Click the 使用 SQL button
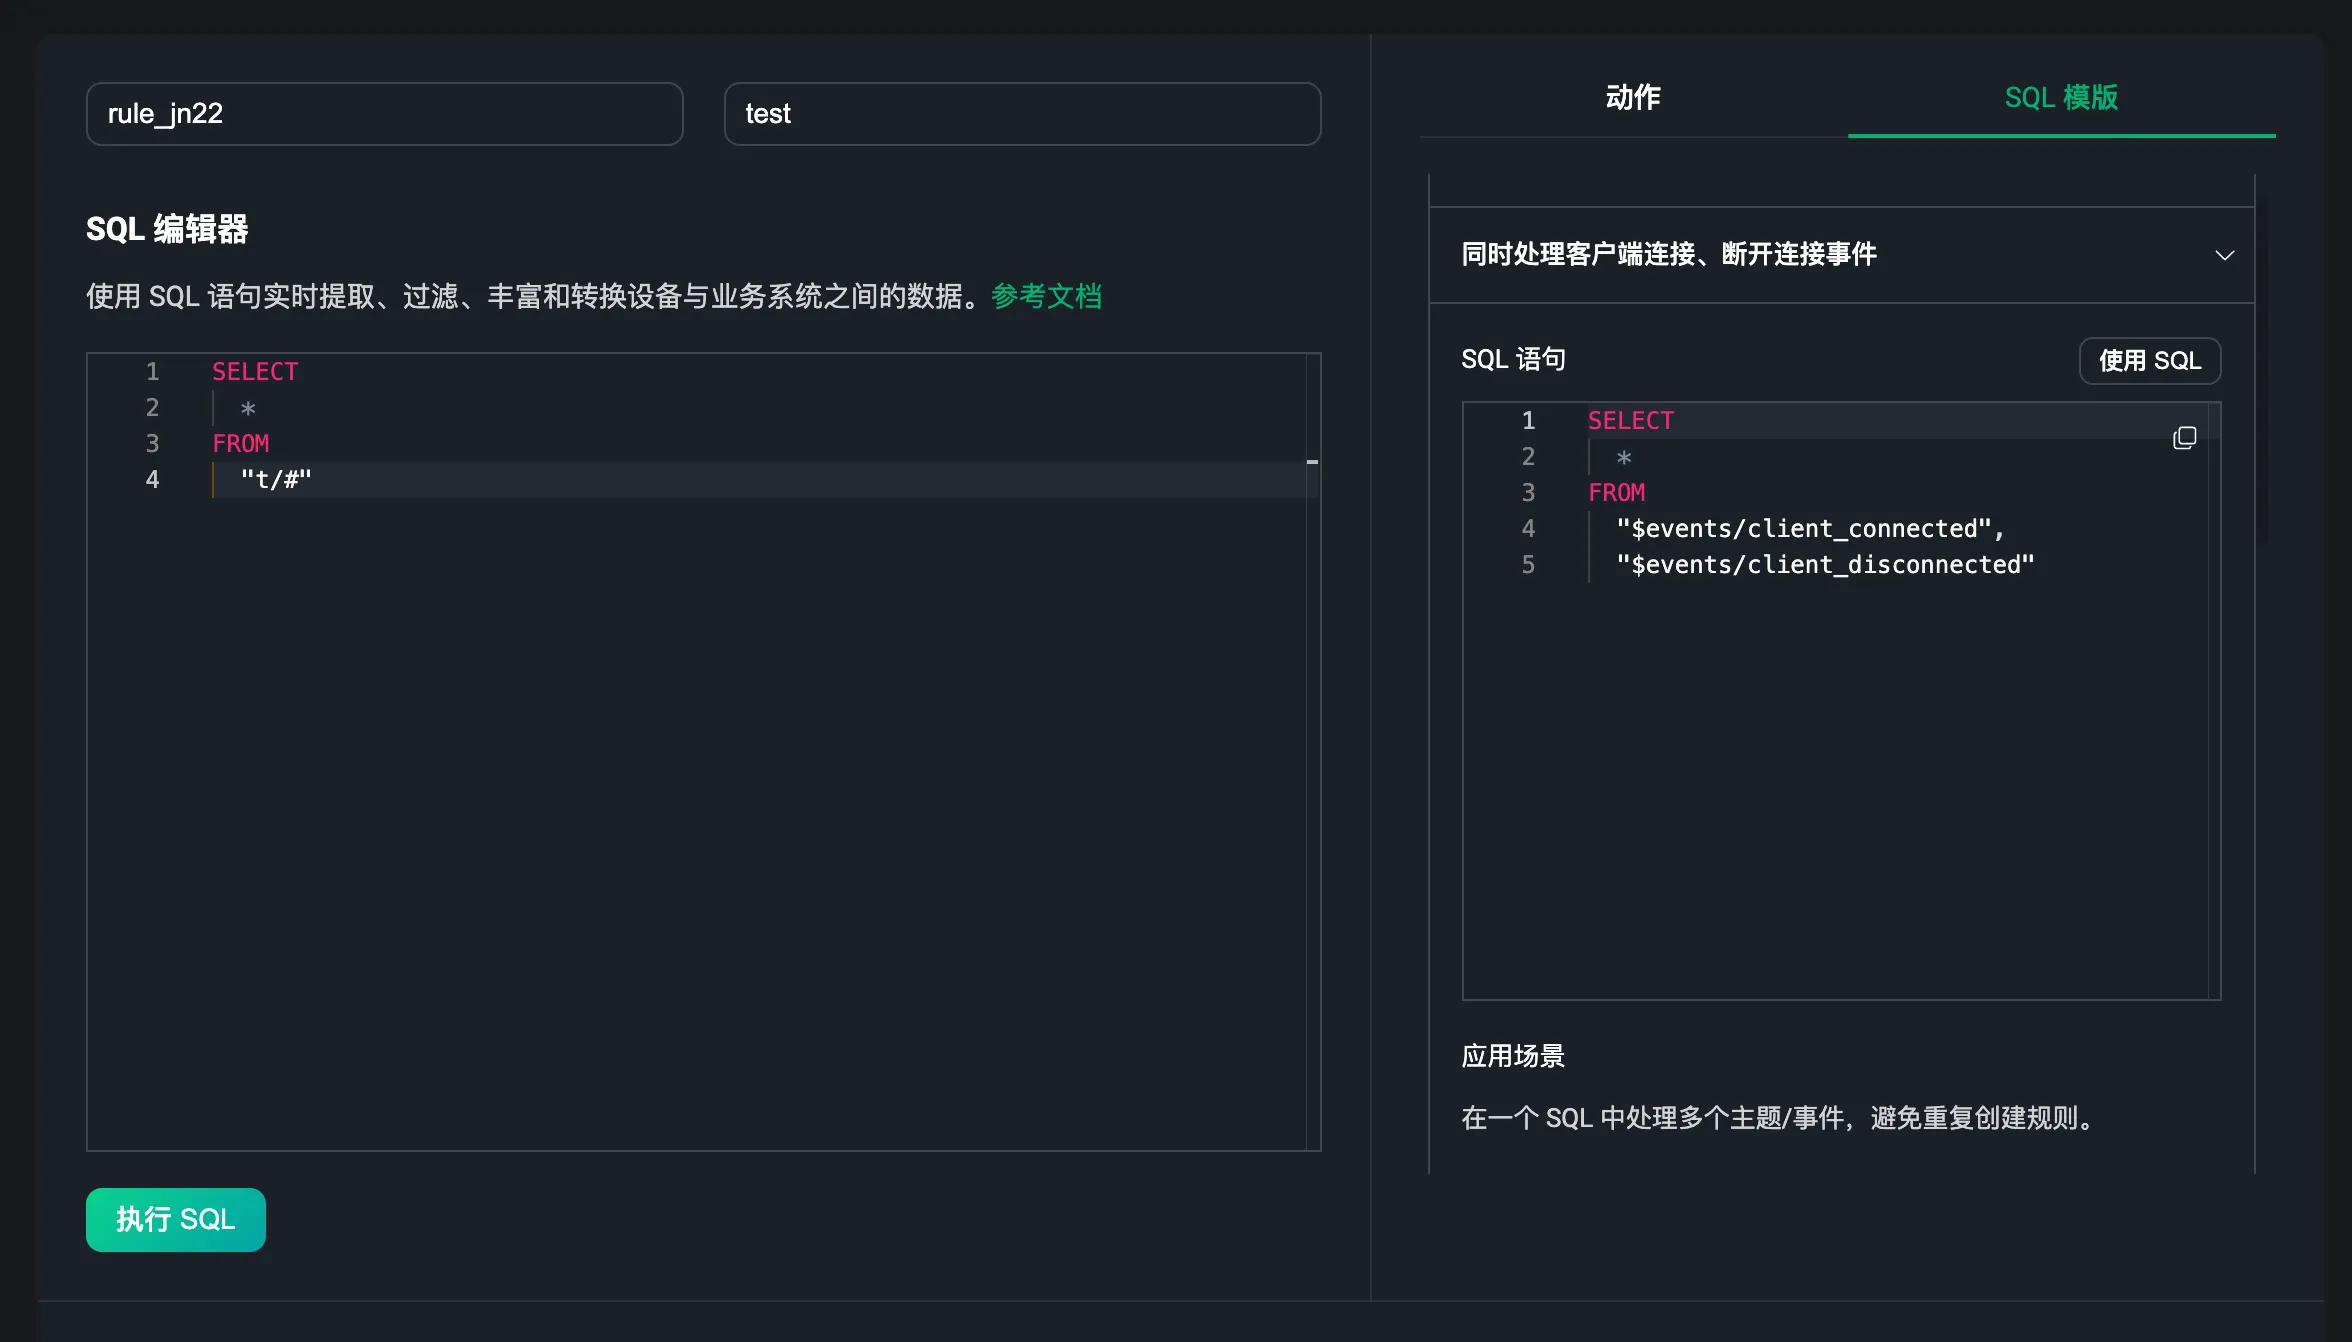This screenshot has height=1342, width=2352. (2150, 361)
